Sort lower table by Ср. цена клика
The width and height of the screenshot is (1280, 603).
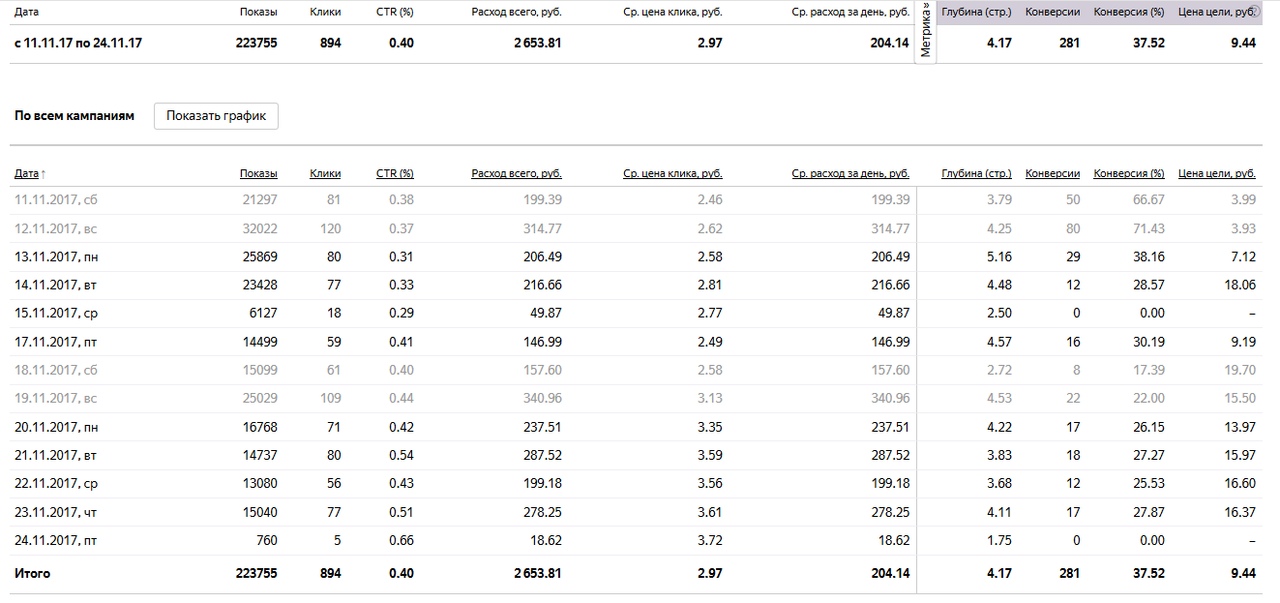coord(672,174)
